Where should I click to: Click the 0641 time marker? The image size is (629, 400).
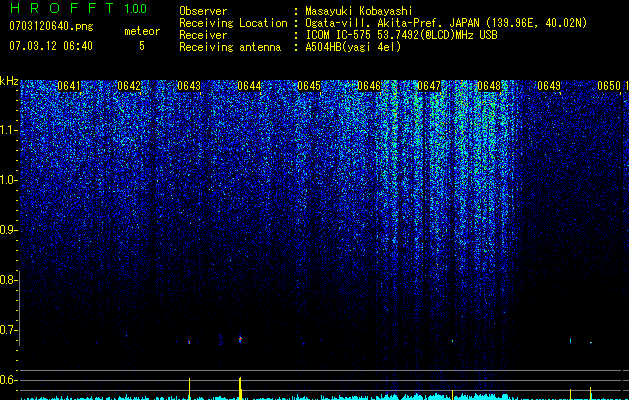[x=69, y=86]
